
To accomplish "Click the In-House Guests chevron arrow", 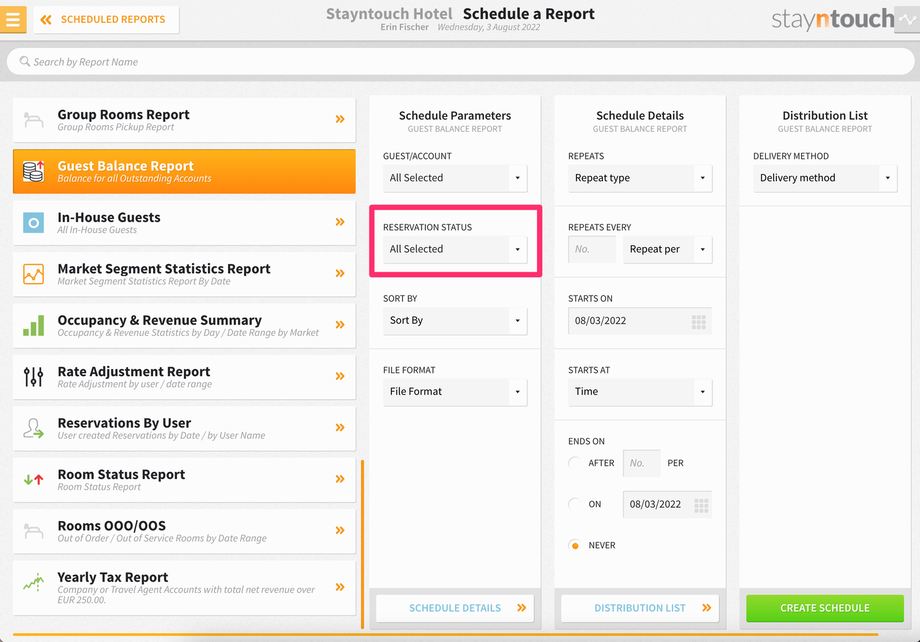I will click(340, 222).
